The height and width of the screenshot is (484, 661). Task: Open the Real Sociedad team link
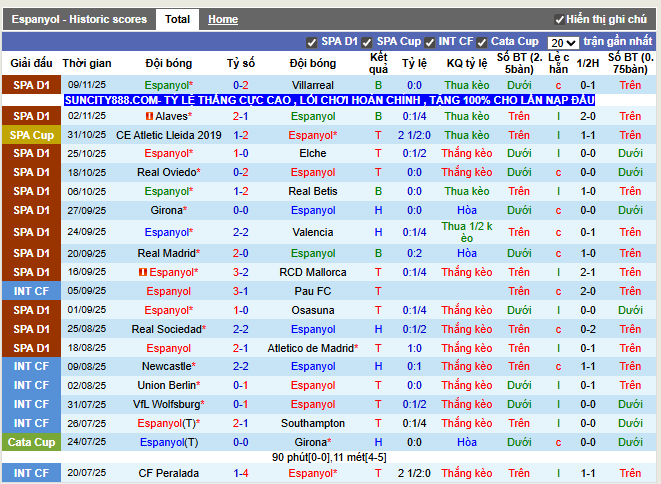tap(169, 329)
